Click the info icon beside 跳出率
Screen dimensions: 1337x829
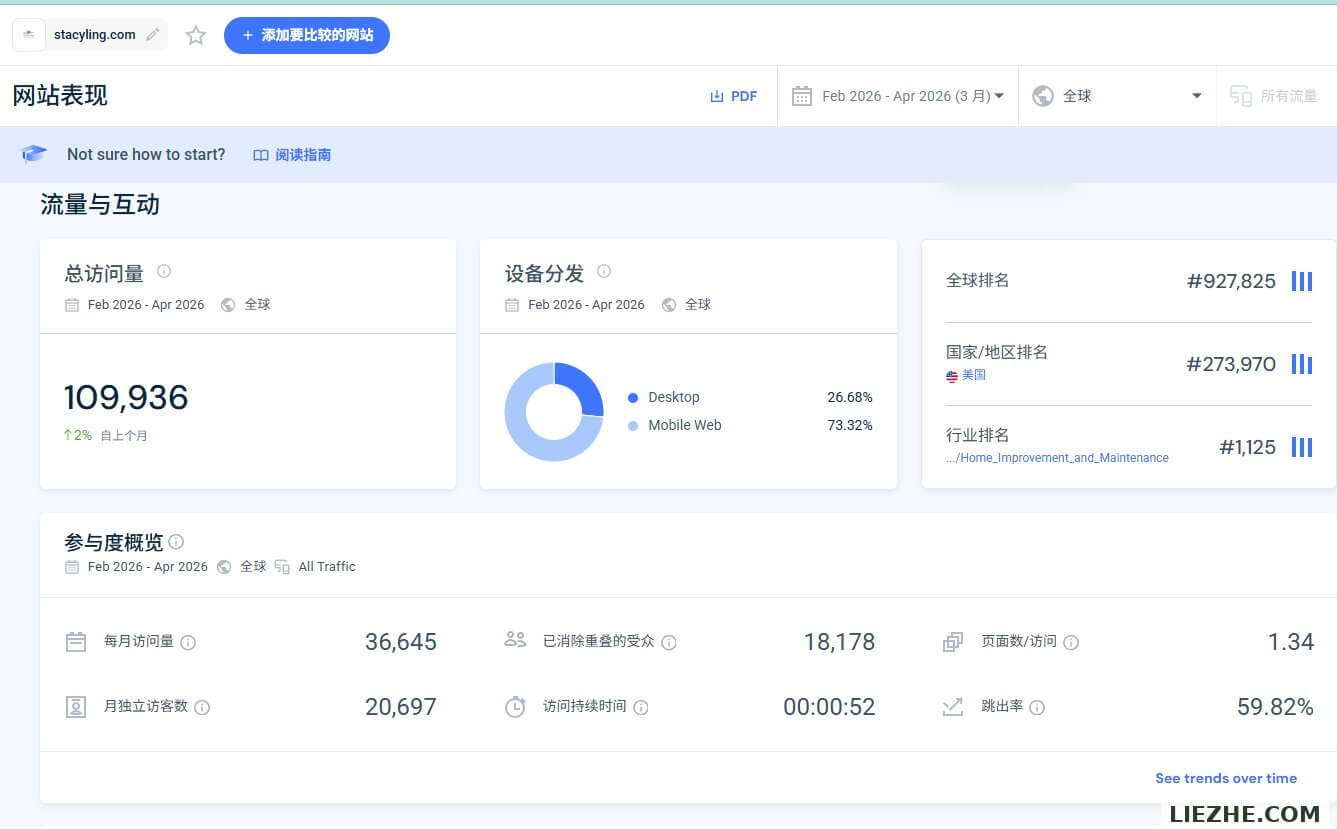point(1037,707)
